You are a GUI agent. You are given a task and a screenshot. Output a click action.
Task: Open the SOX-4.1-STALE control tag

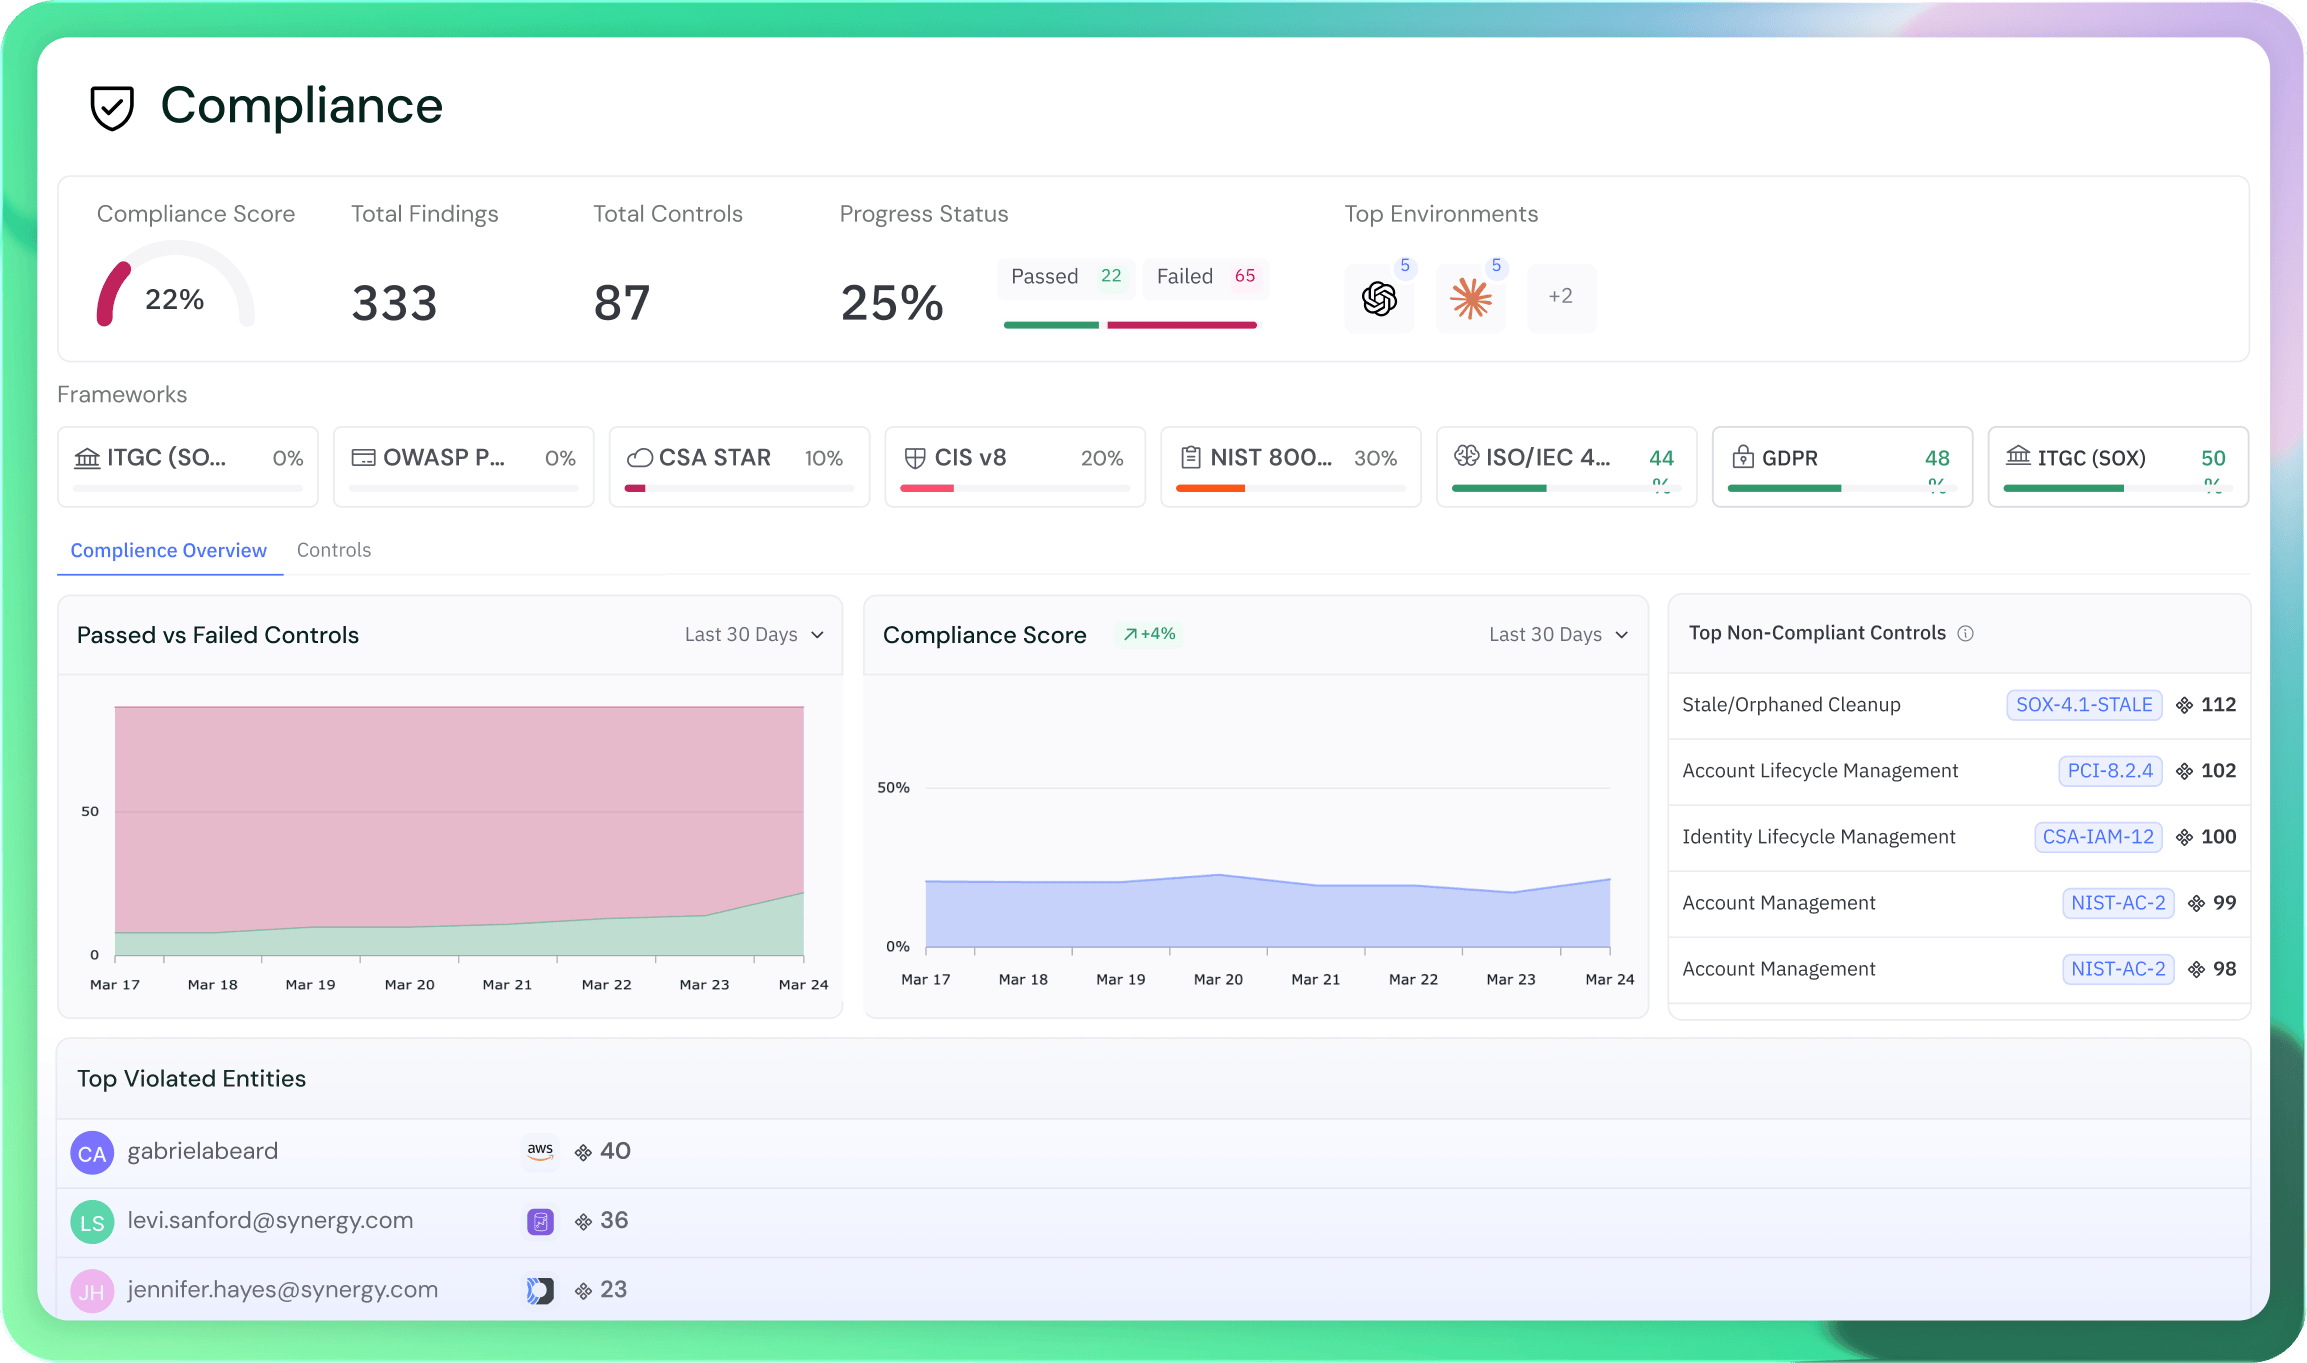[2084, 705]
